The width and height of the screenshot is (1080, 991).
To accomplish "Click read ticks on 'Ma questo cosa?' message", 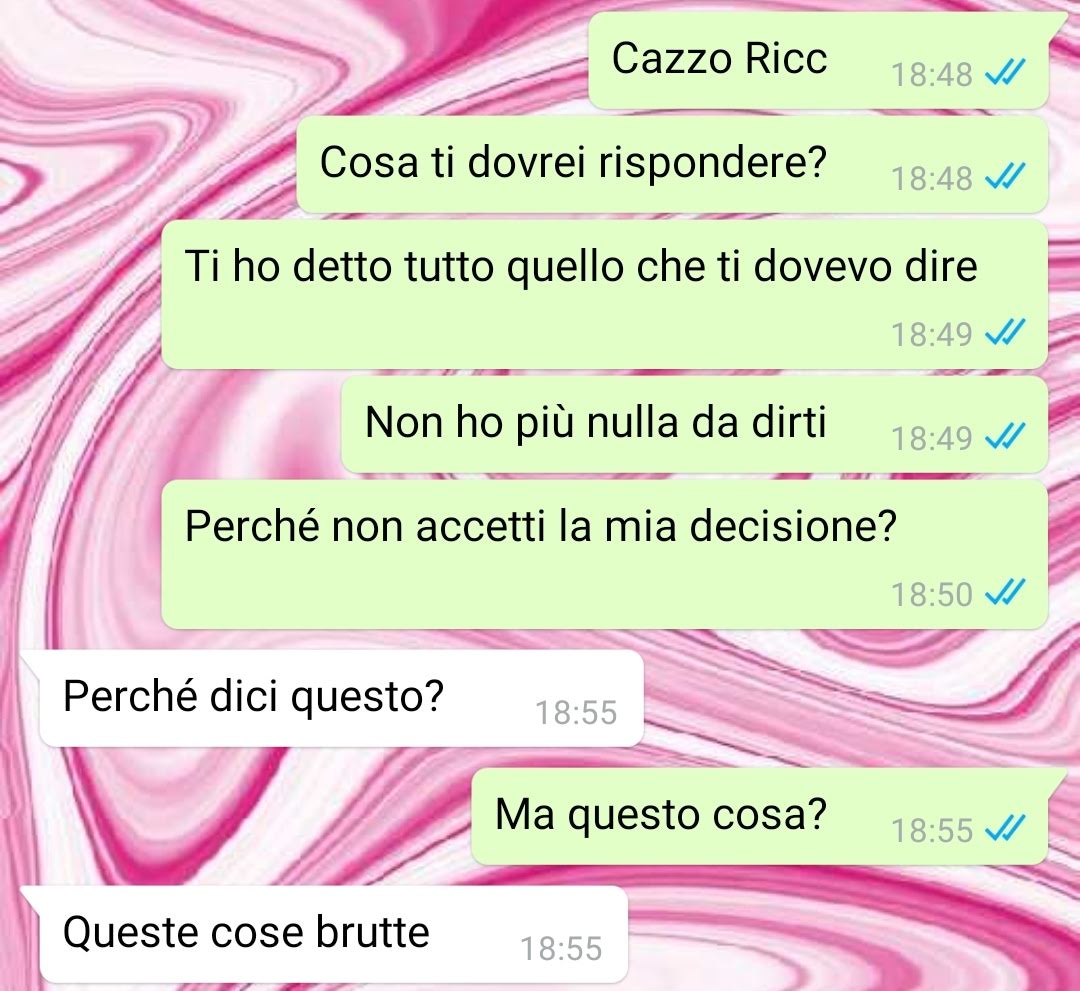I will click(x=1005, y=829).
